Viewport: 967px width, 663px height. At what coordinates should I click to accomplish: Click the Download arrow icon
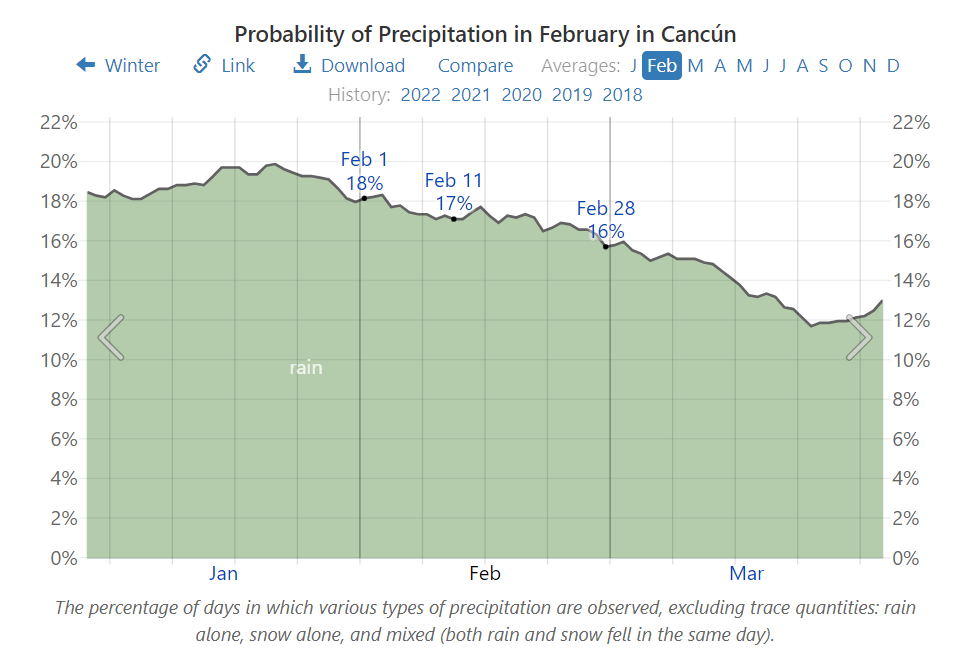301,65
